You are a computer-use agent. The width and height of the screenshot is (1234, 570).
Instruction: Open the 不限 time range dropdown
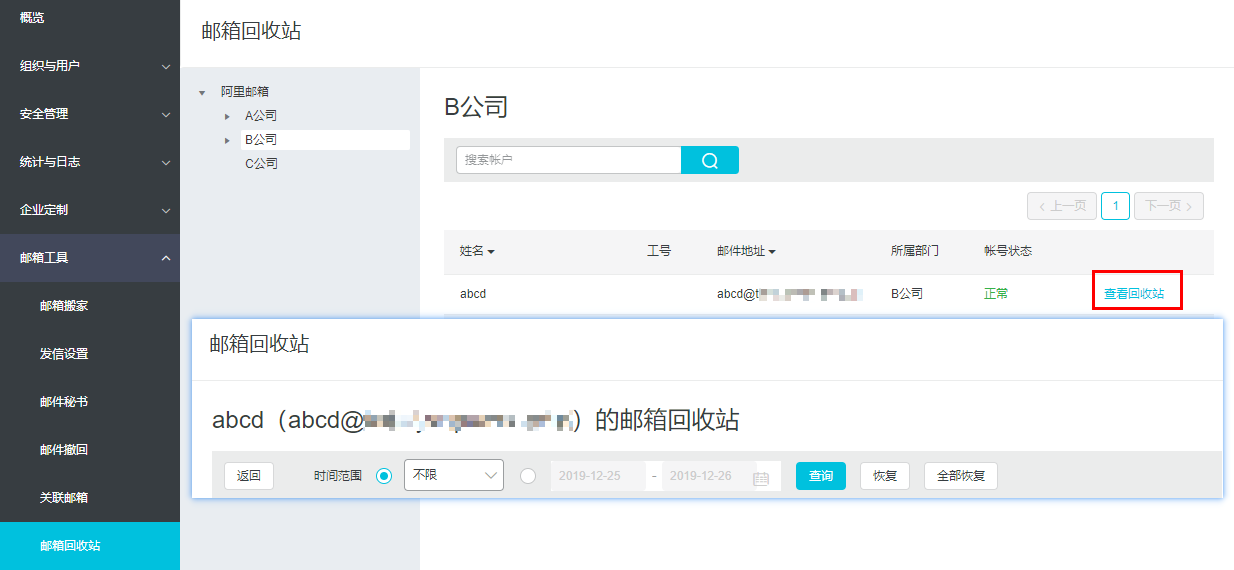tap(453, 476)
